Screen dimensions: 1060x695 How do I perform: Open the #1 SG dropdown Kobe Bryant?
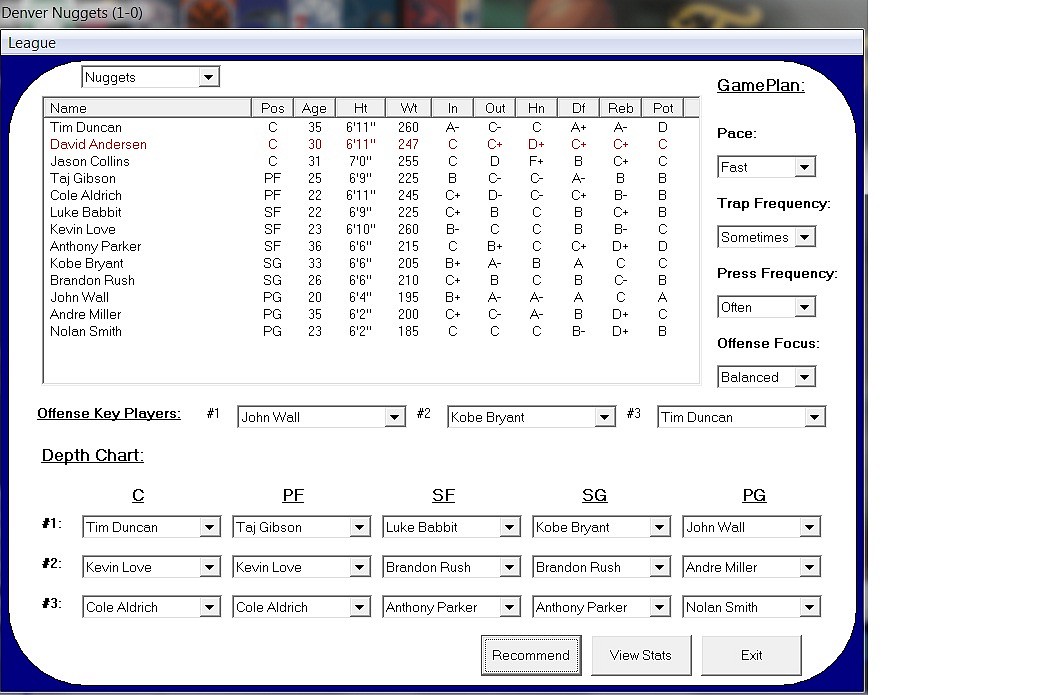point(602,527)
